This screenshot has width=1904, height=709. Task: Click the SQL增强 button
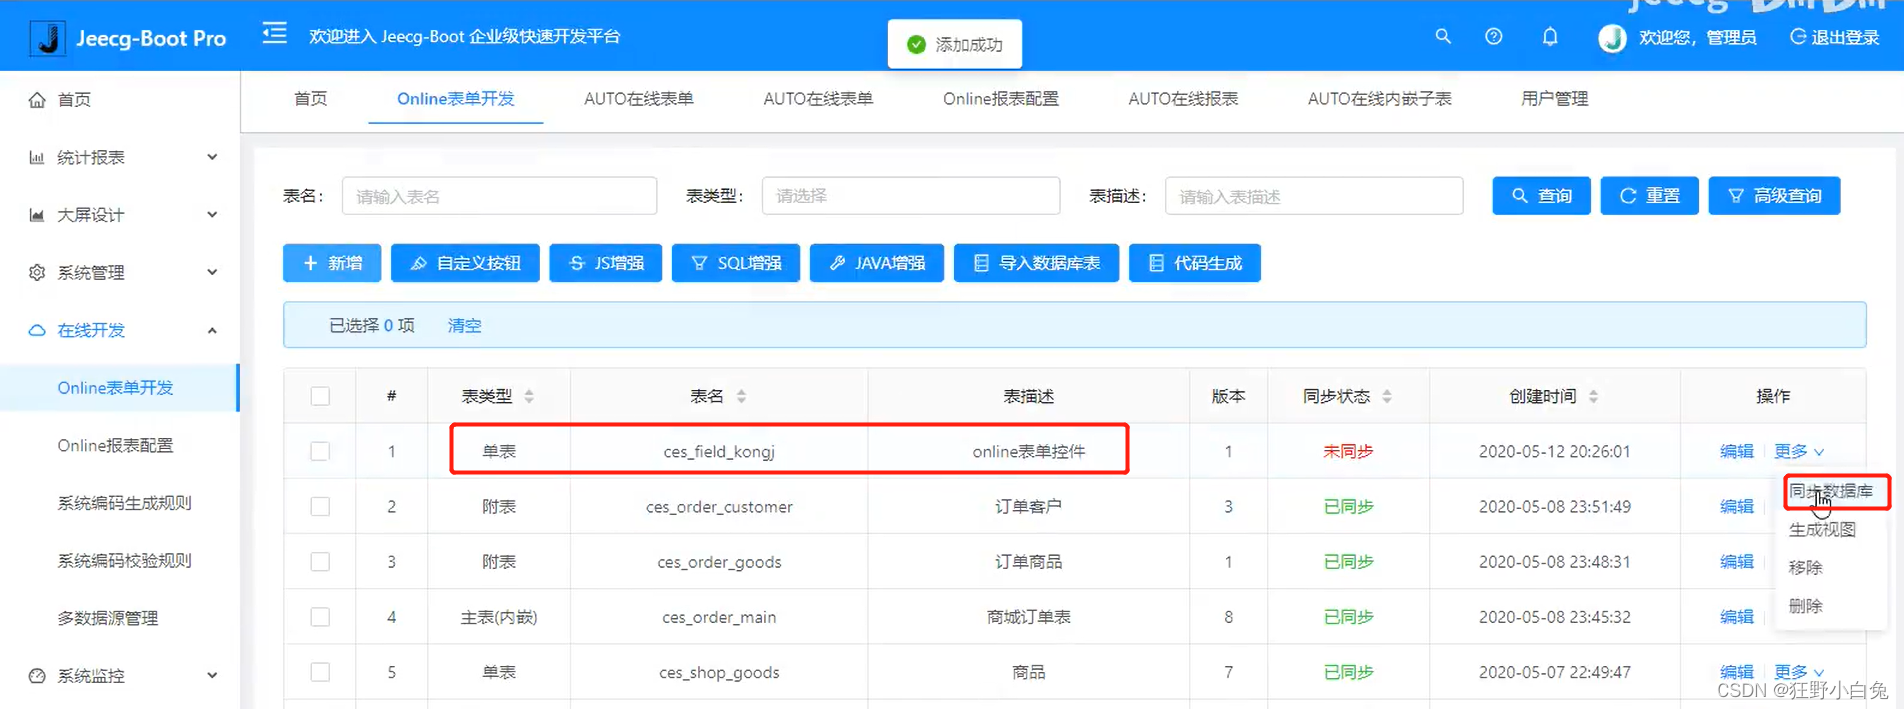[x=736, y=263]
